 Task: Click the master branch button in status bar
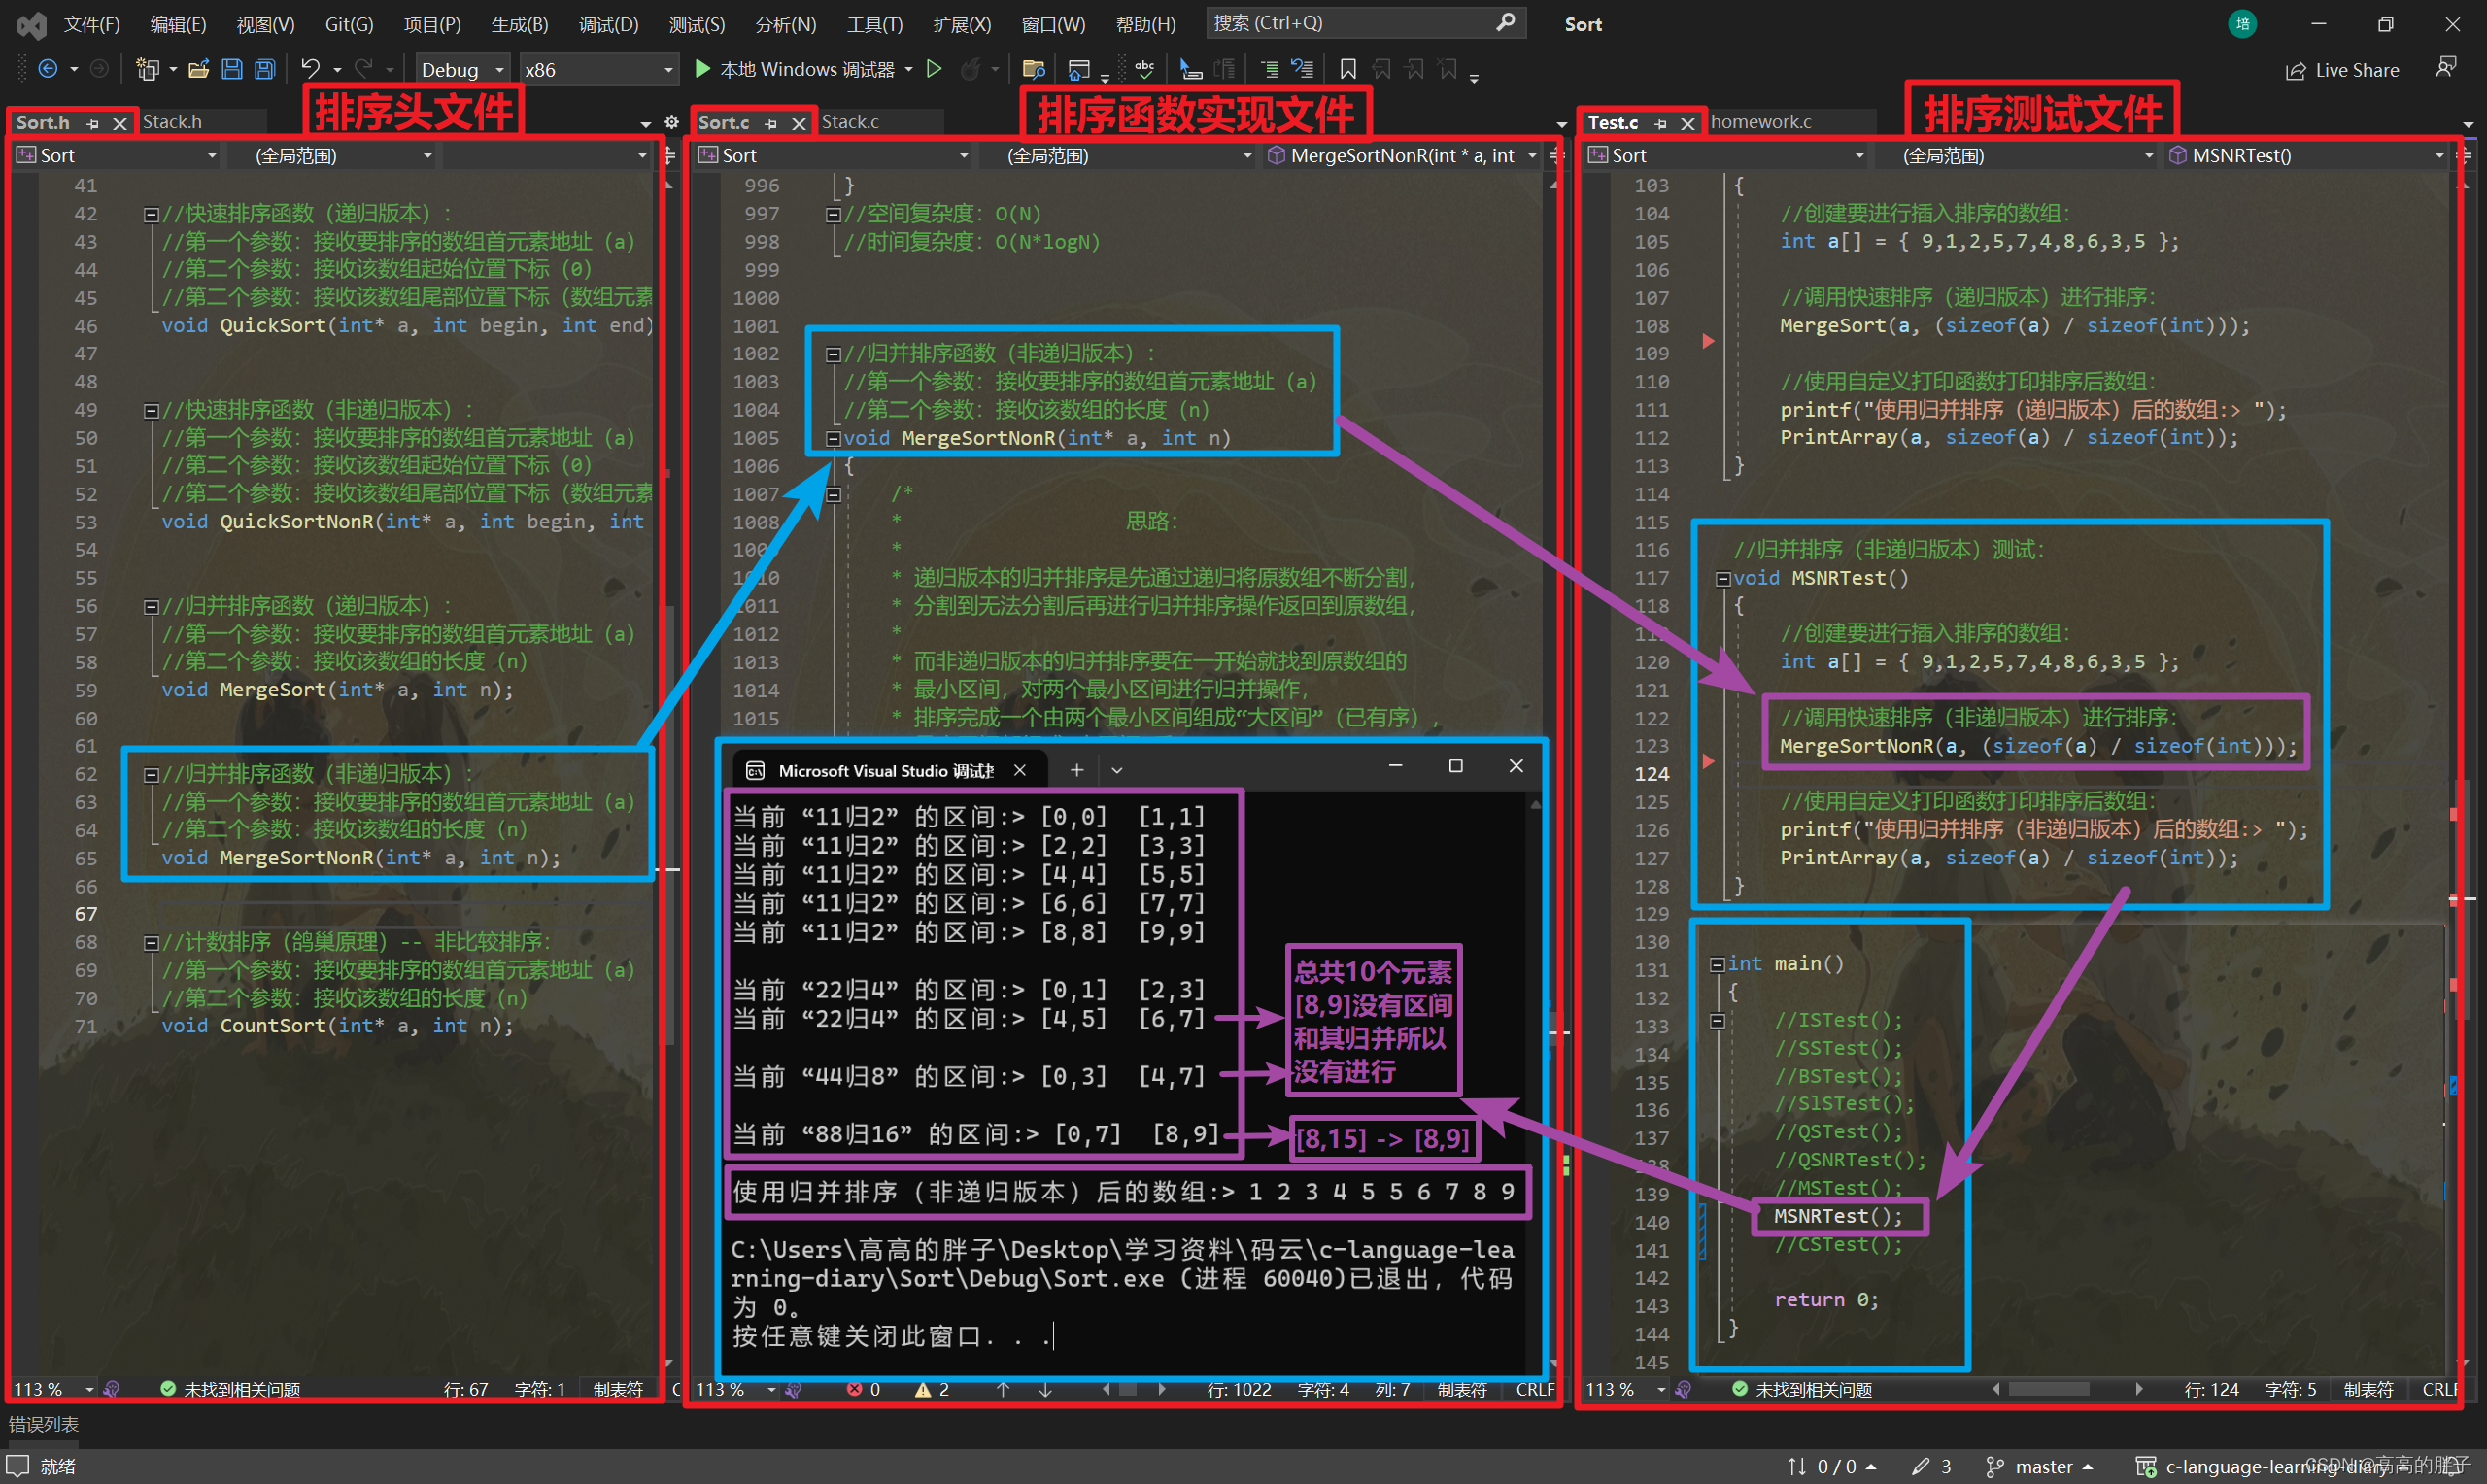[x=2042, y=1466]
